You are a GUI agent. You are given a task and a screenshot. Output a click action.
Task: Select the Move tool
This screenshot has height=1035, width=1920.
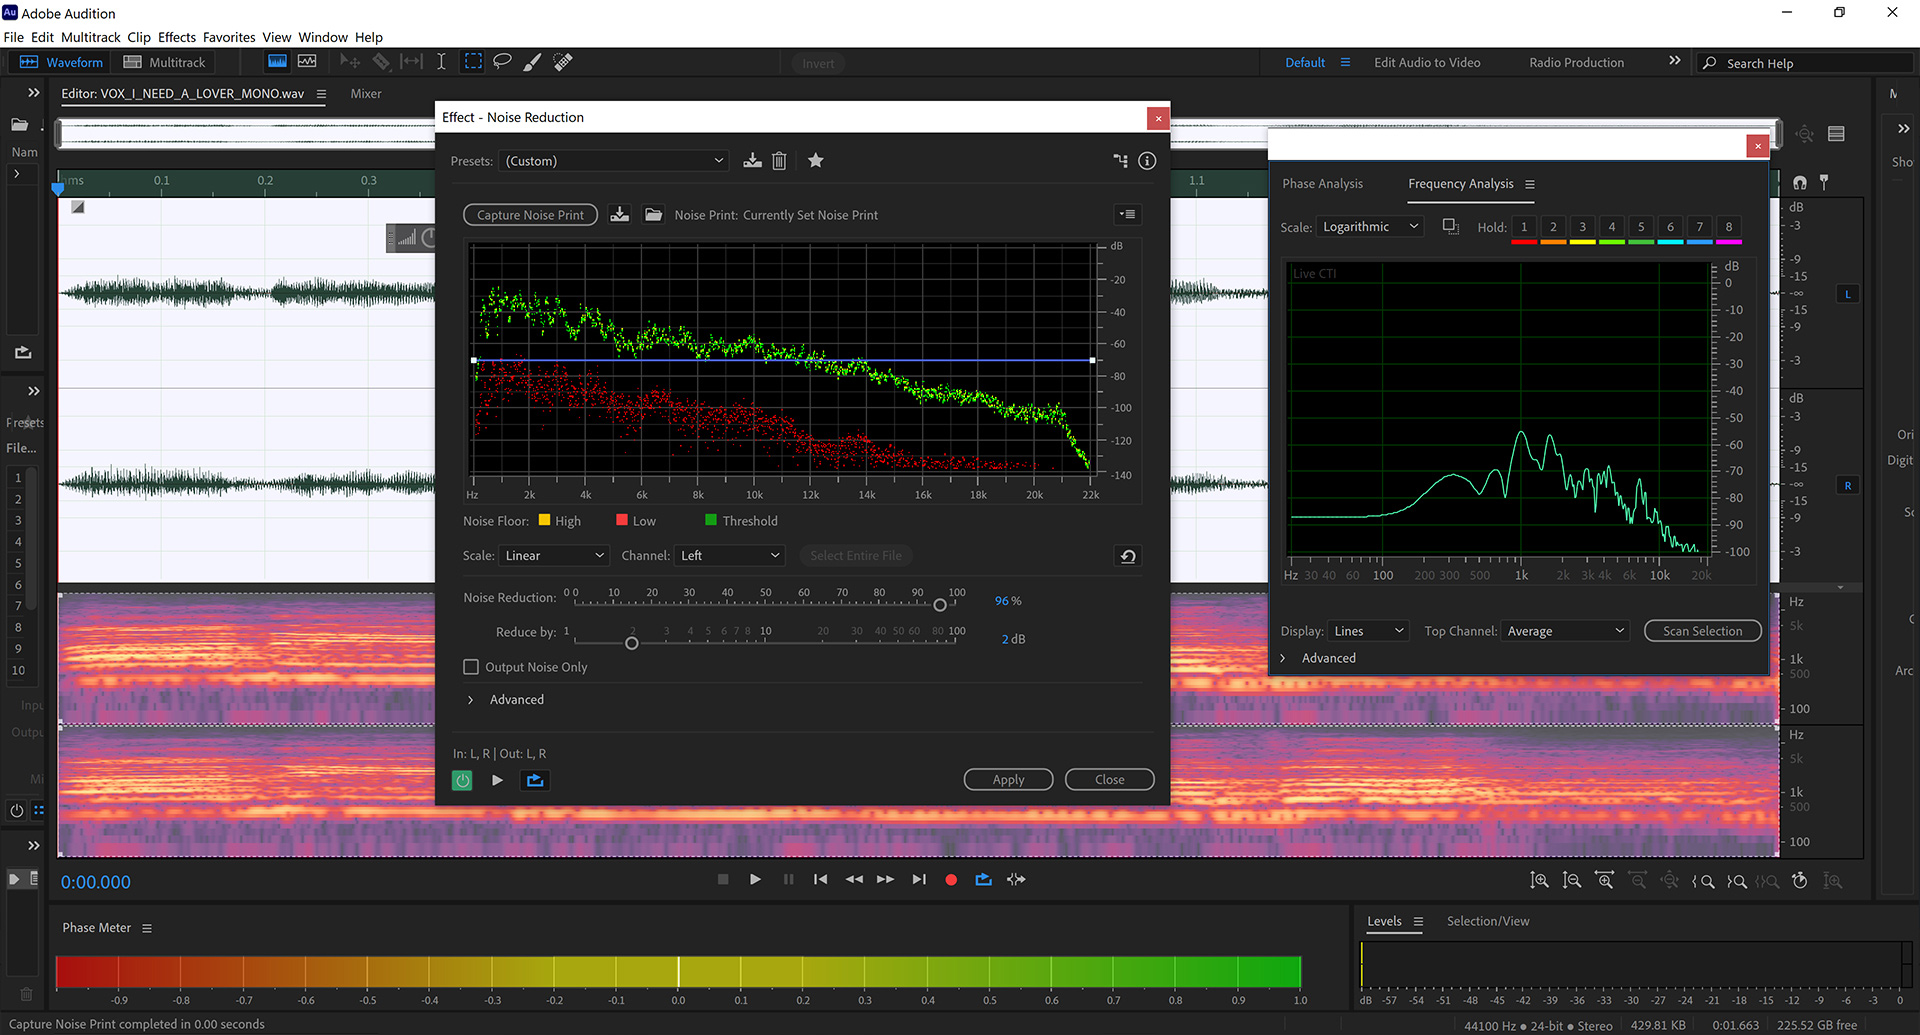tap(350, 62)
